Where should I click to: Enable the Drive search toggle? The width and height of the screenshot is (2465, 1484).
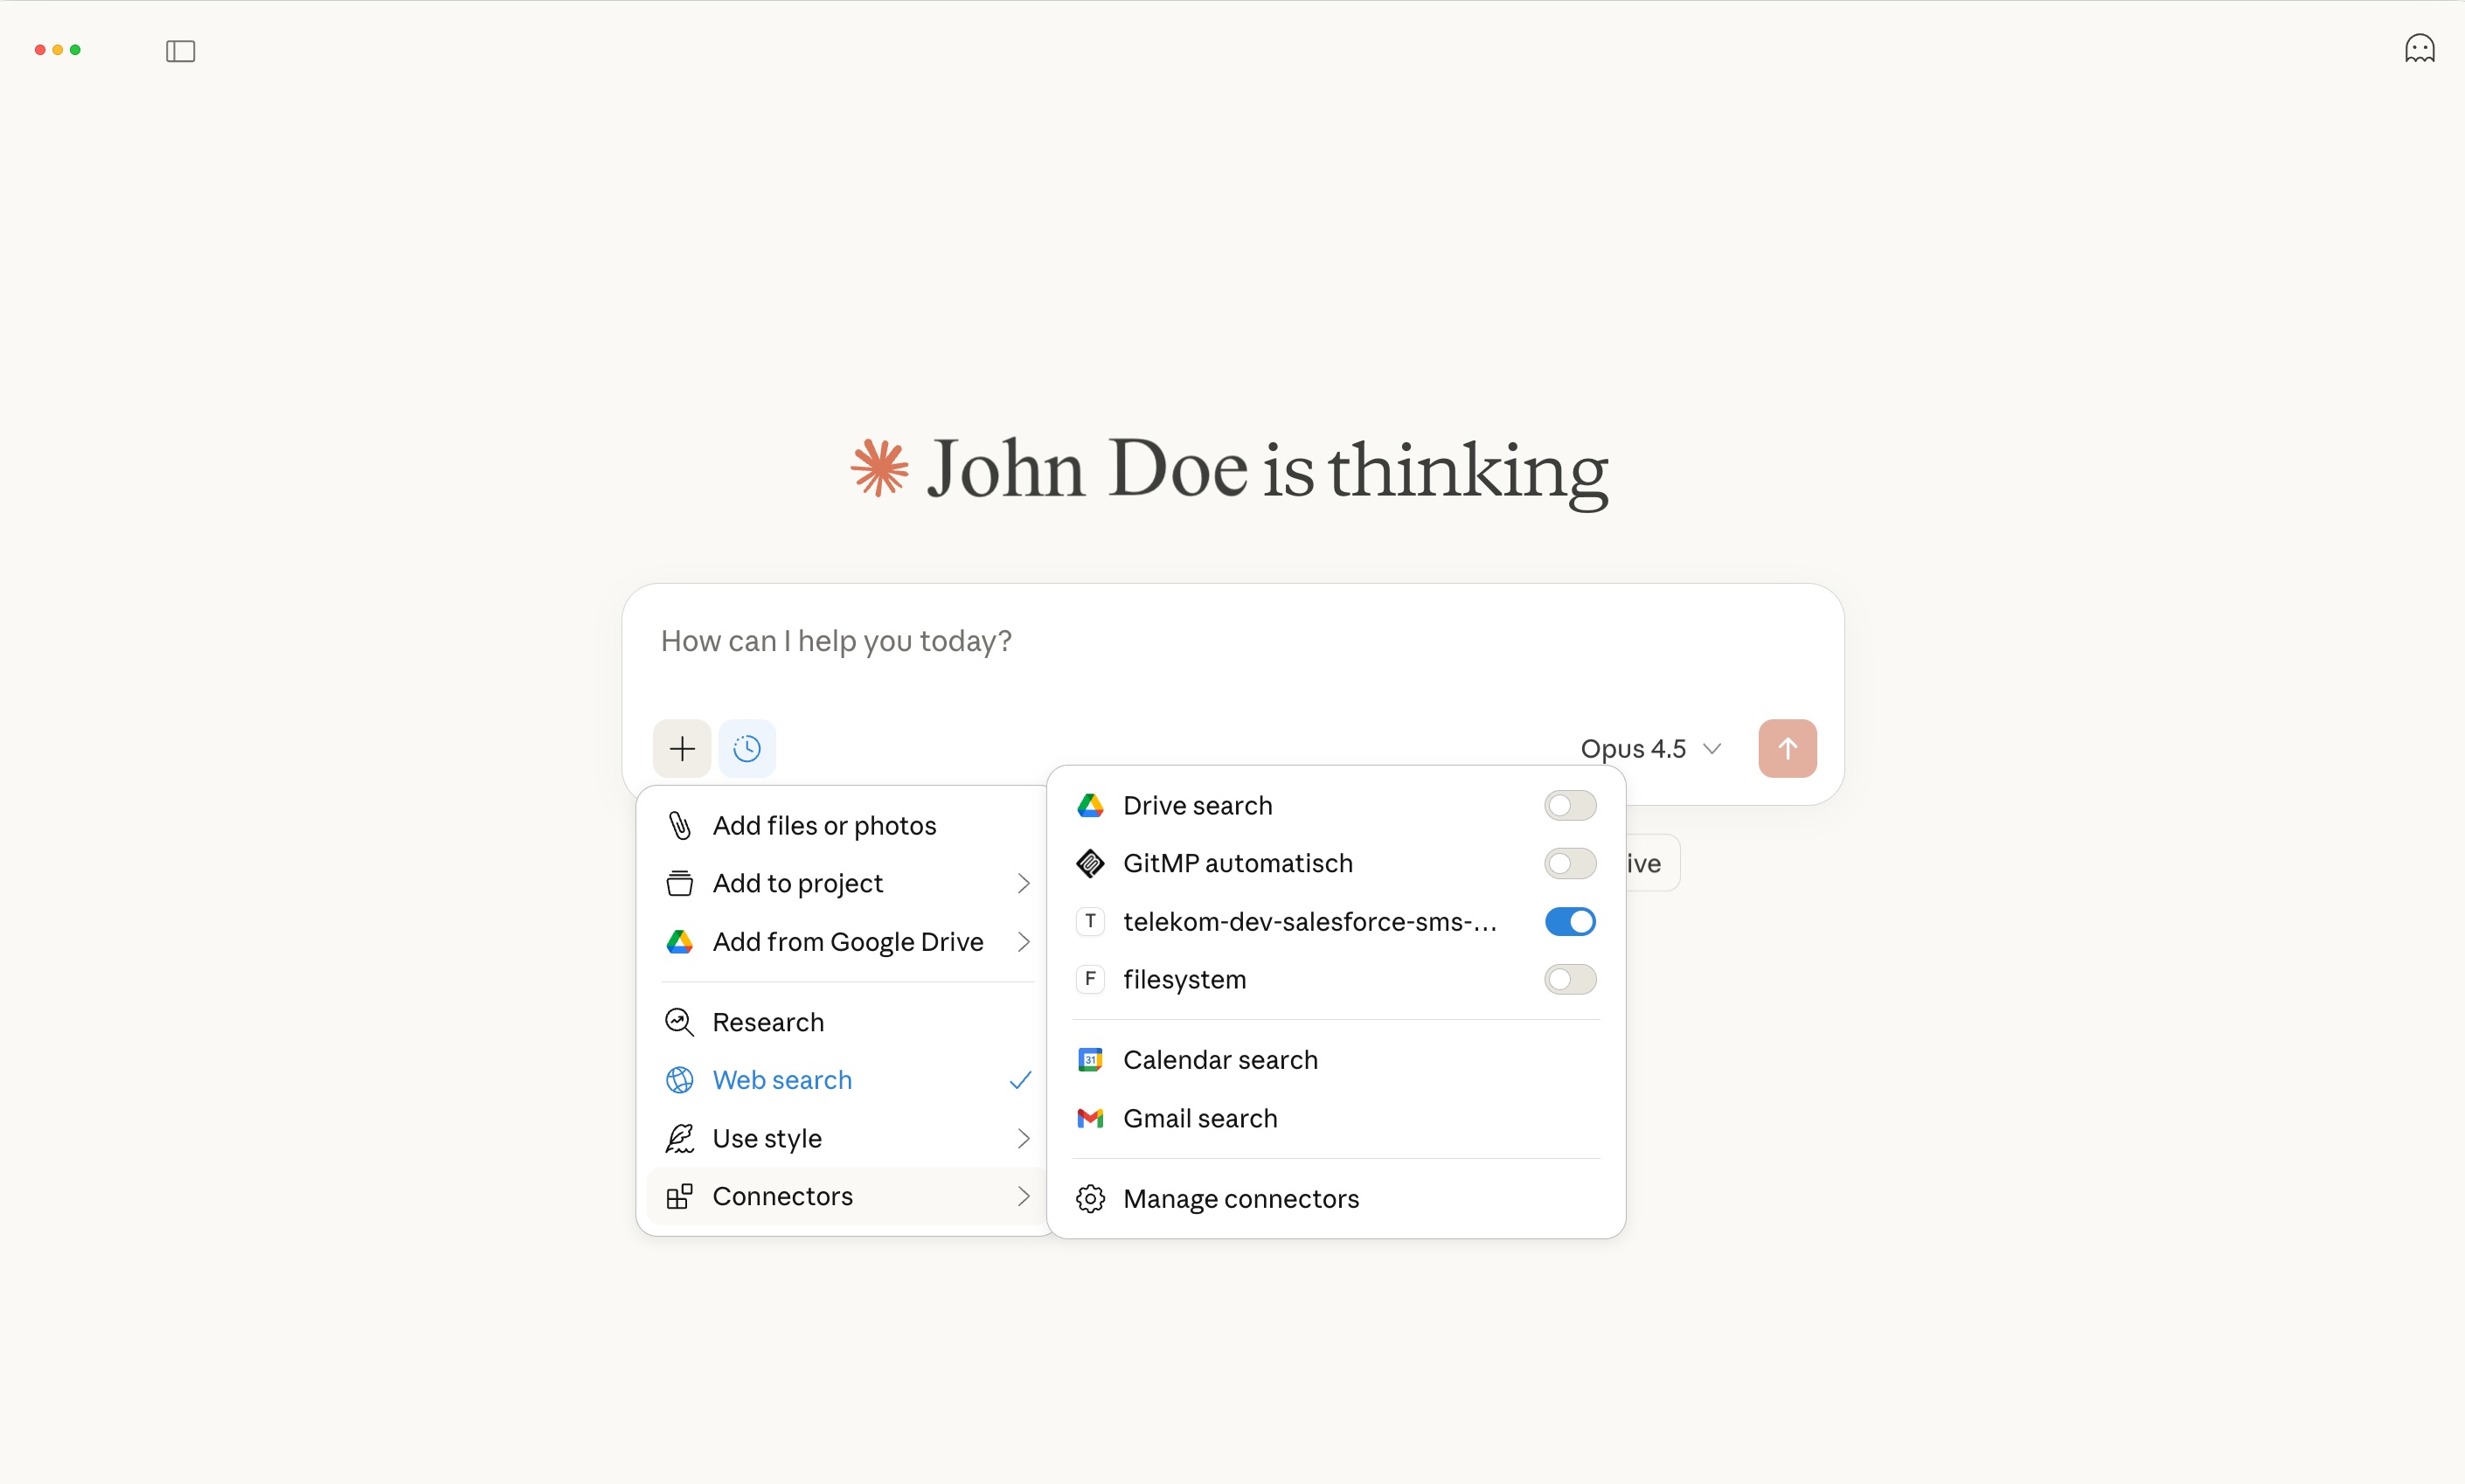tap(1569, 806)
